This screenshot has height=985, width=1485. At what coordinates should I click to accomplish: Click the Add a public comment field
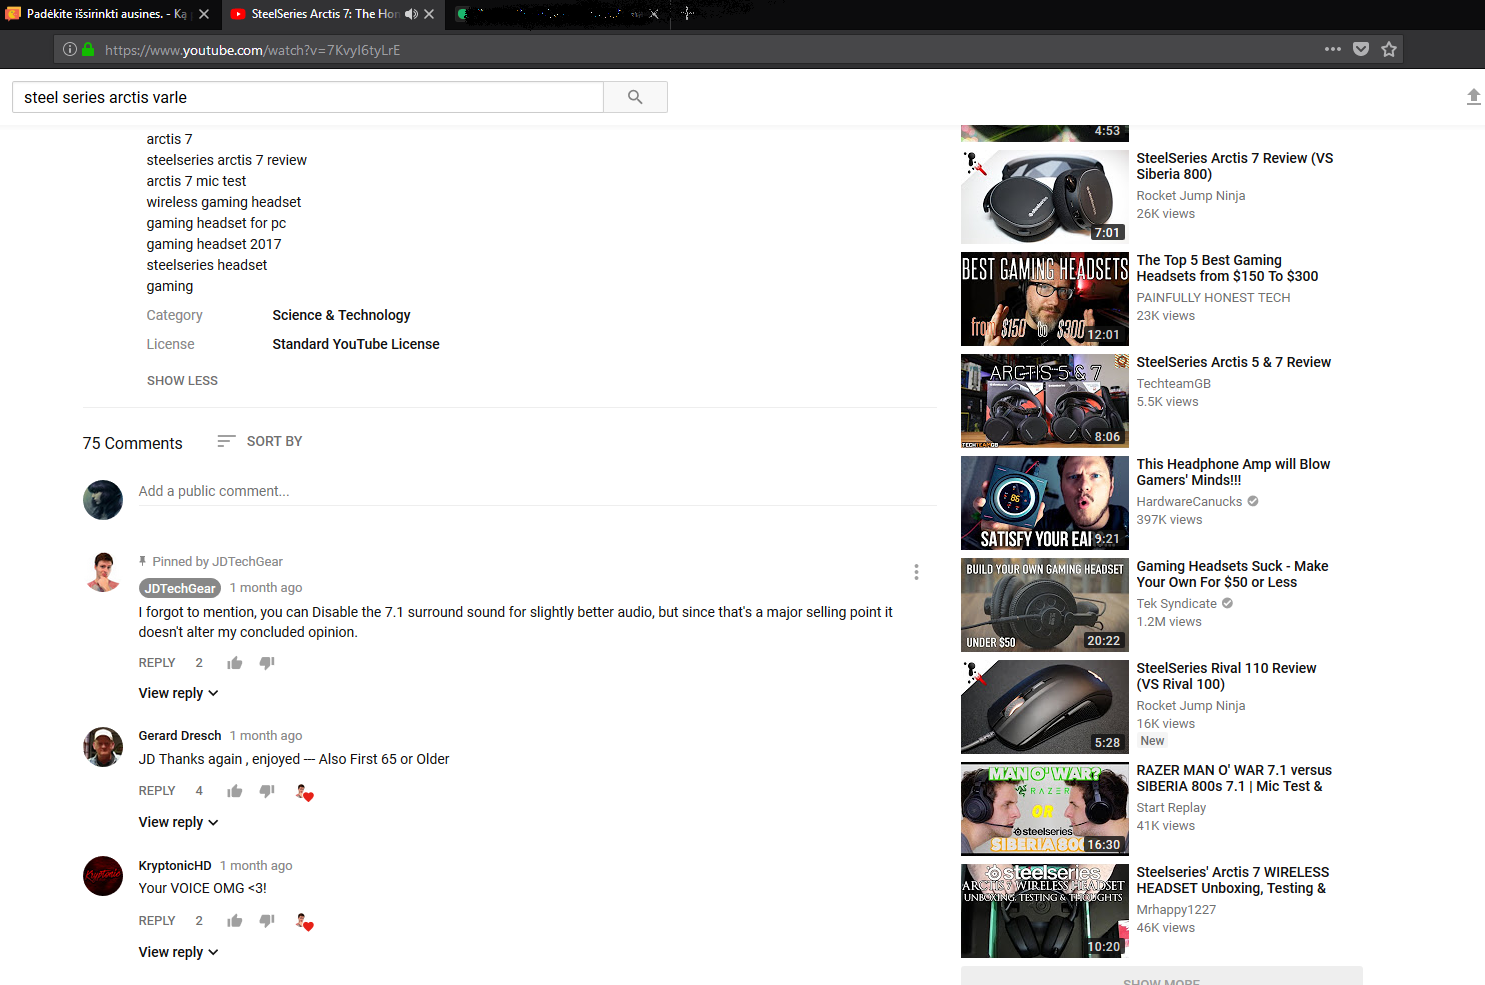(x=537, y=491)
